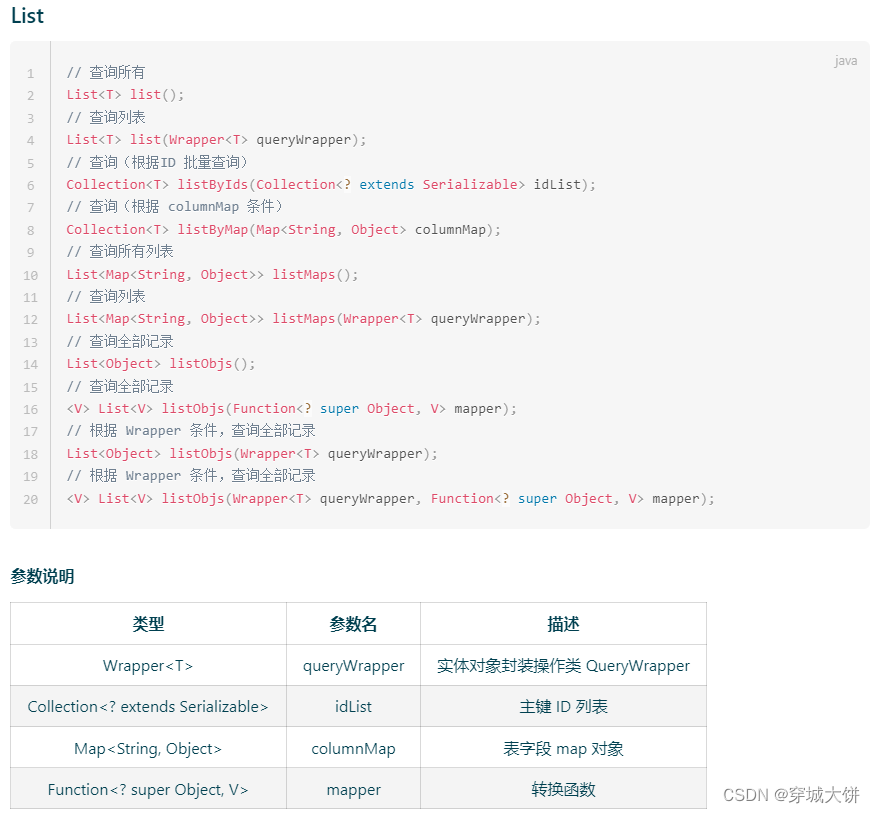
Task: Click the '类型' table header
Action: tap(148, 624)
